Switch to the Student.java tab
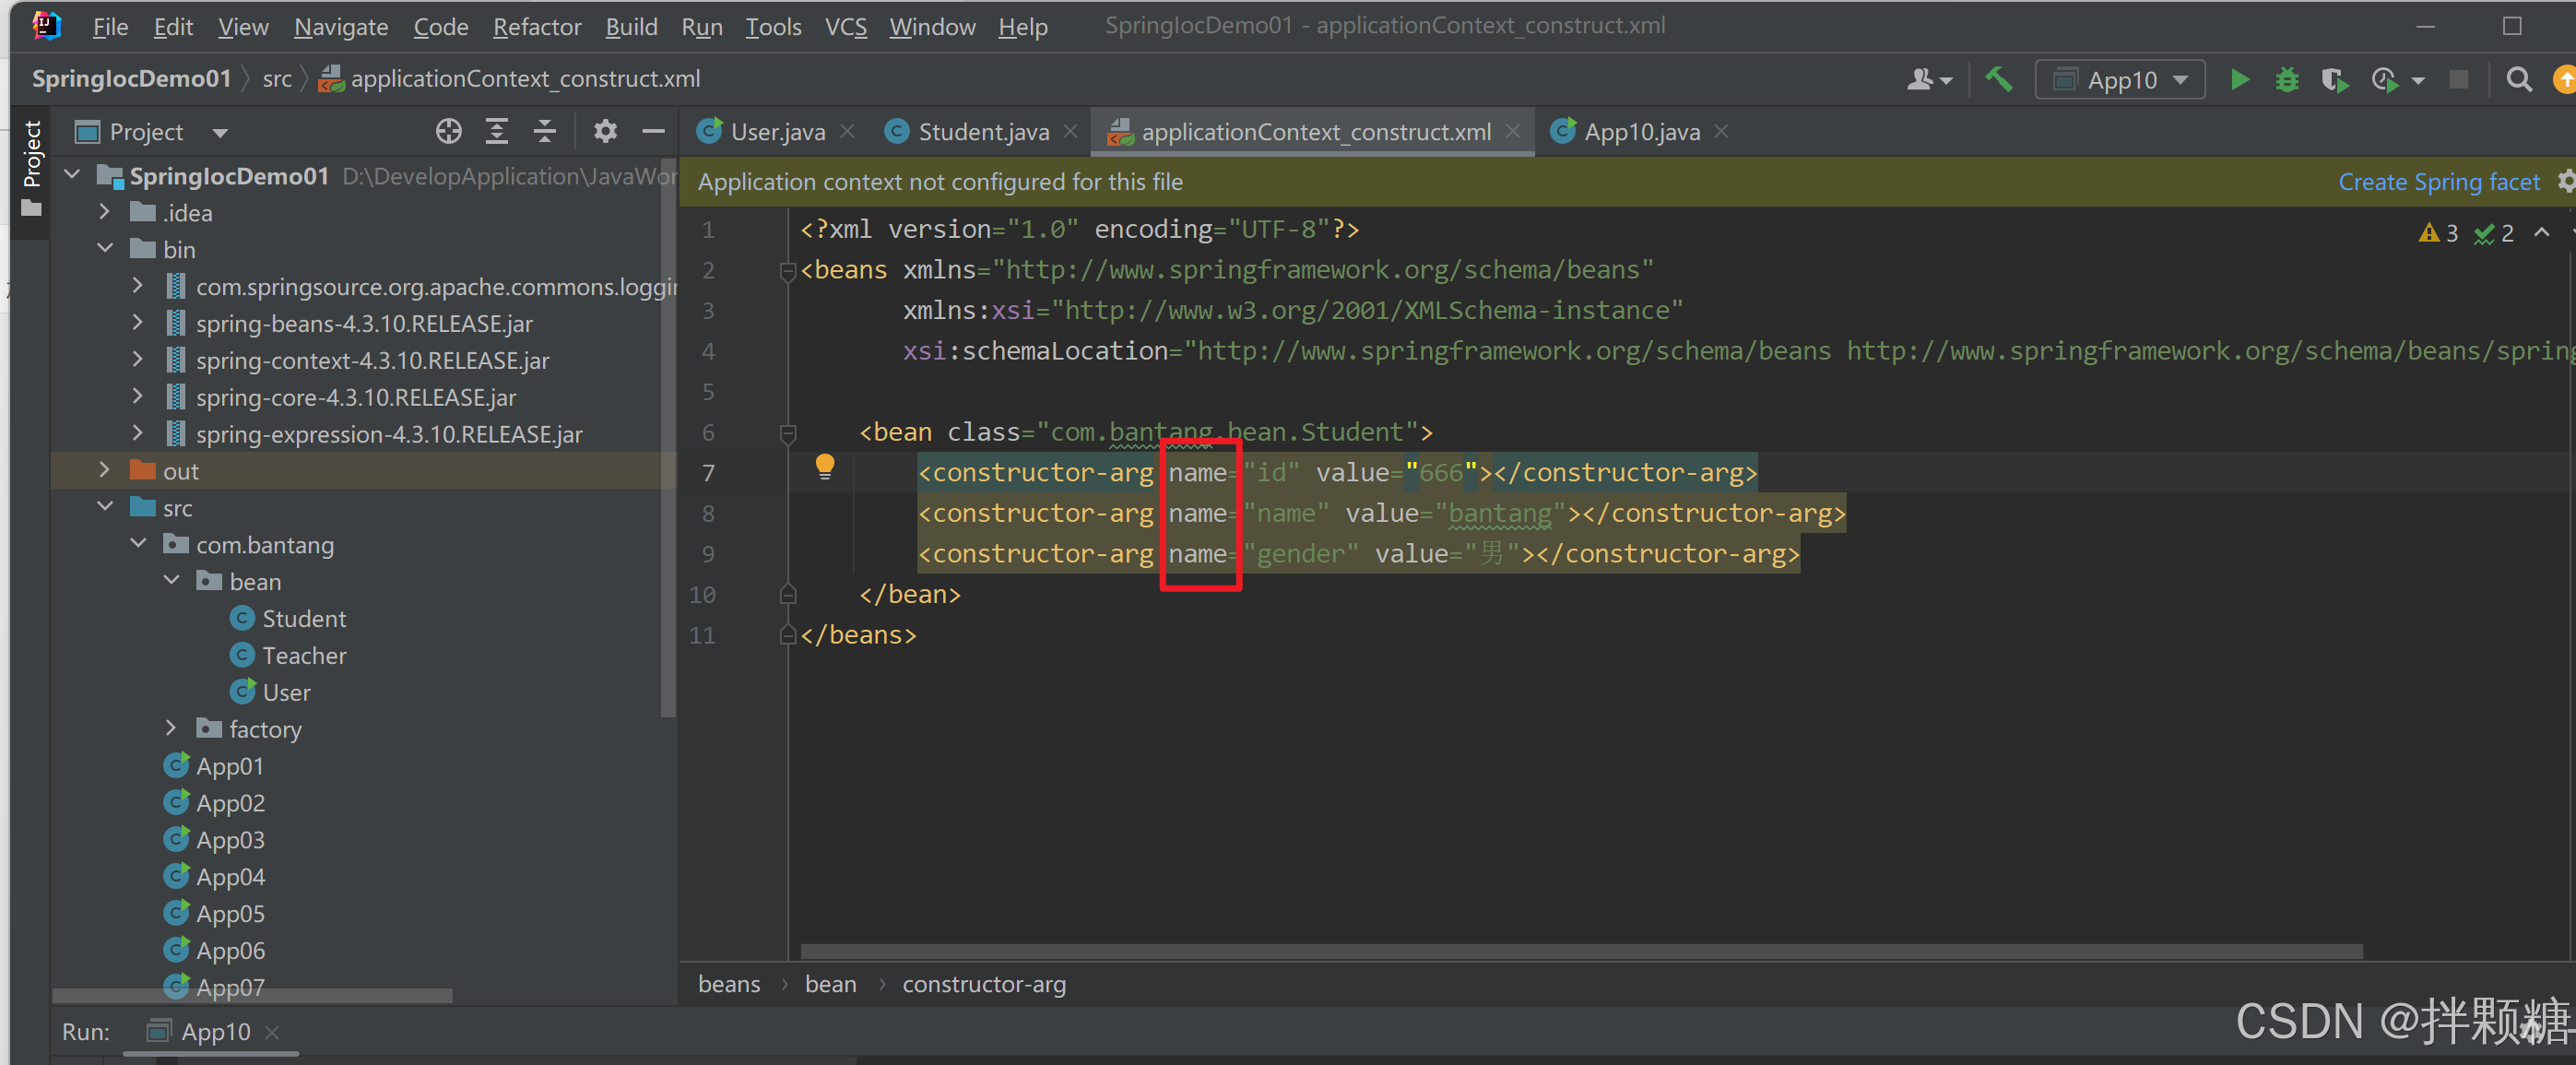 click(982, 132)
